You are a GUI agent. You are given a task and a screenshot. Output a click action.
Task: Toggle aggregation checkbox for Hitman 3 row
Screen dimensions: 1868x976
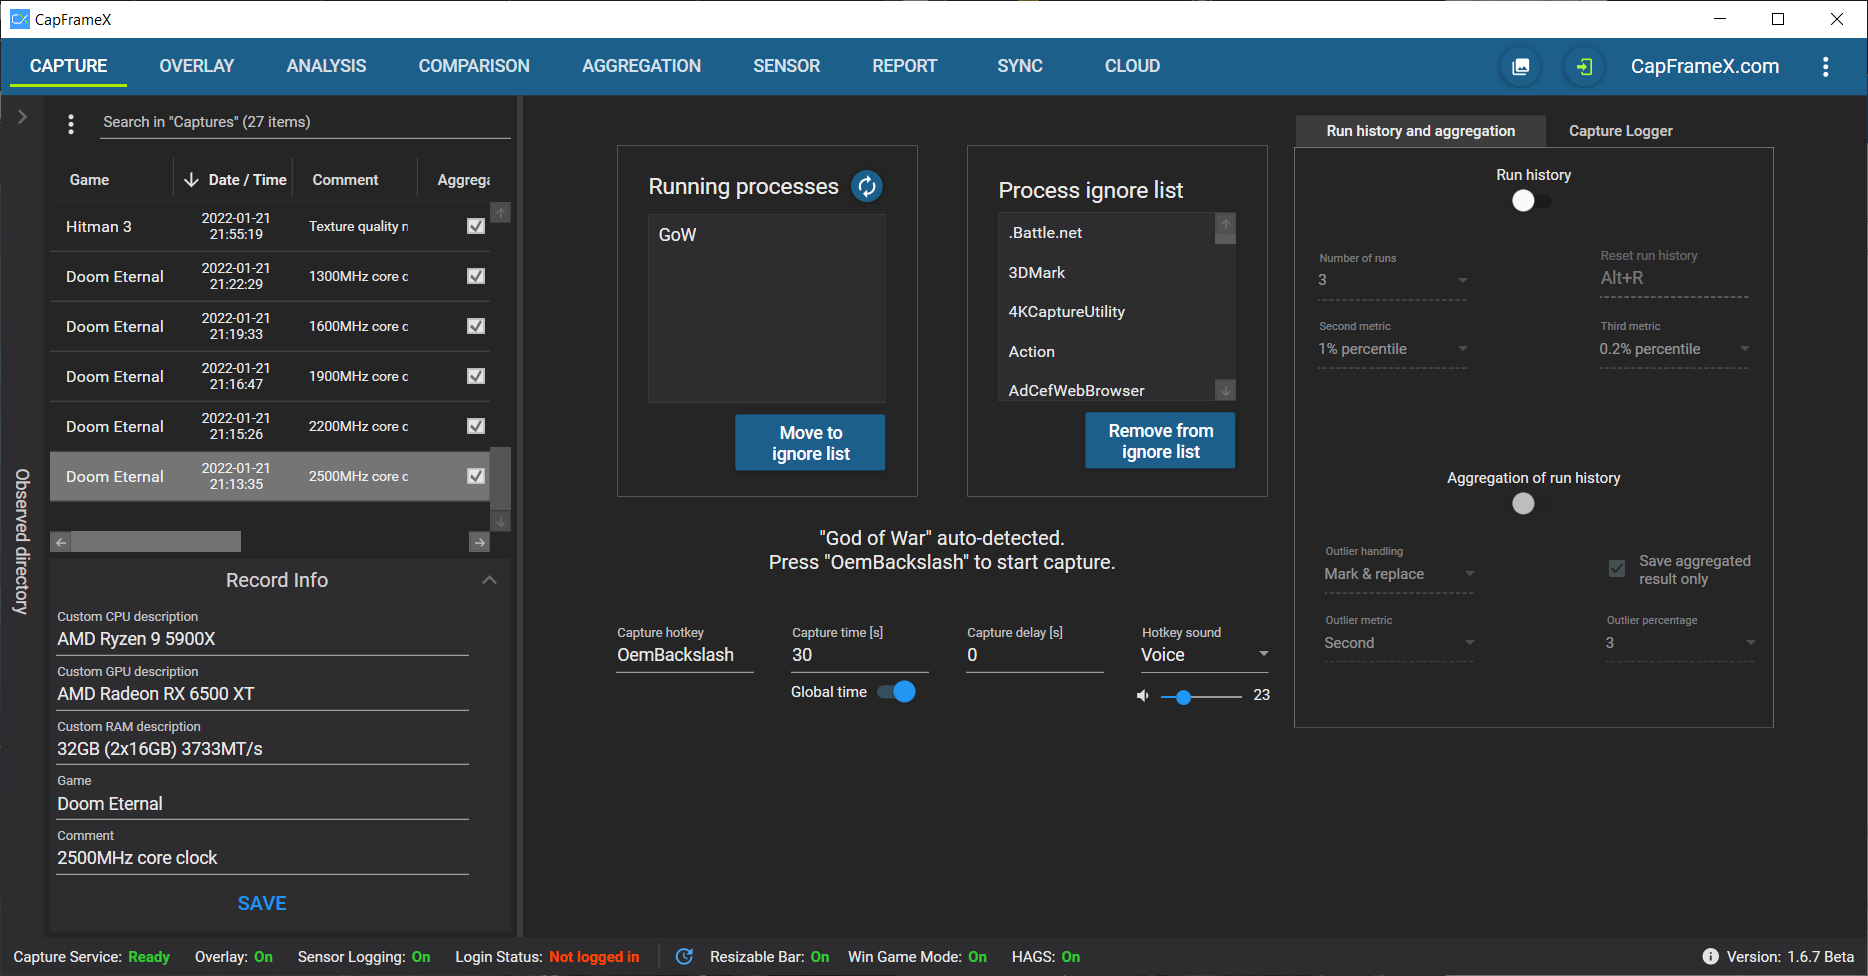click(476, 226)
